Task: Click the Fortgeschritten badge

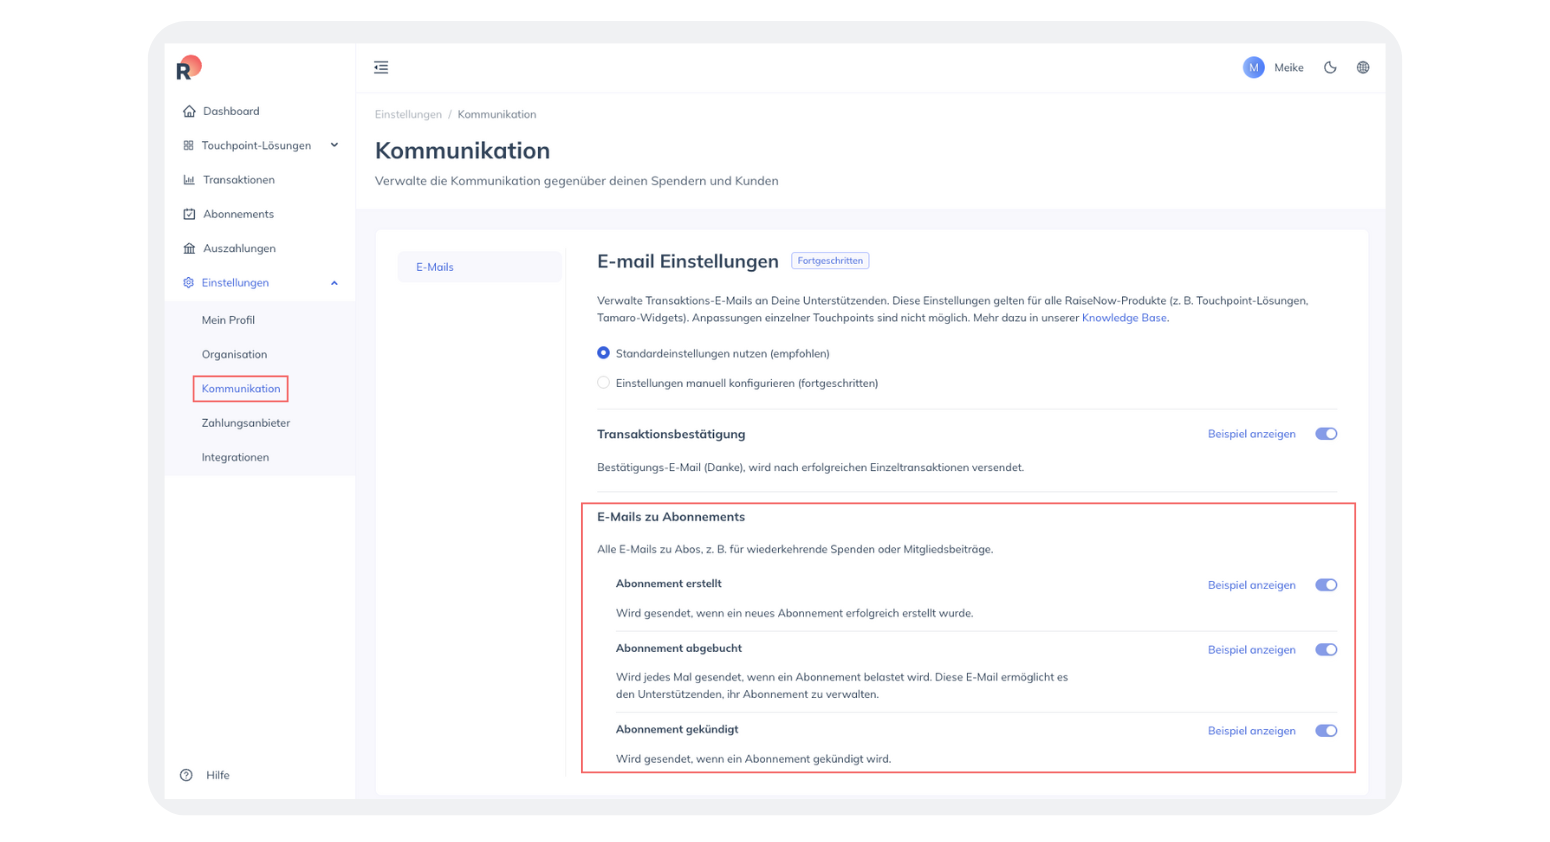Action: 830,261
